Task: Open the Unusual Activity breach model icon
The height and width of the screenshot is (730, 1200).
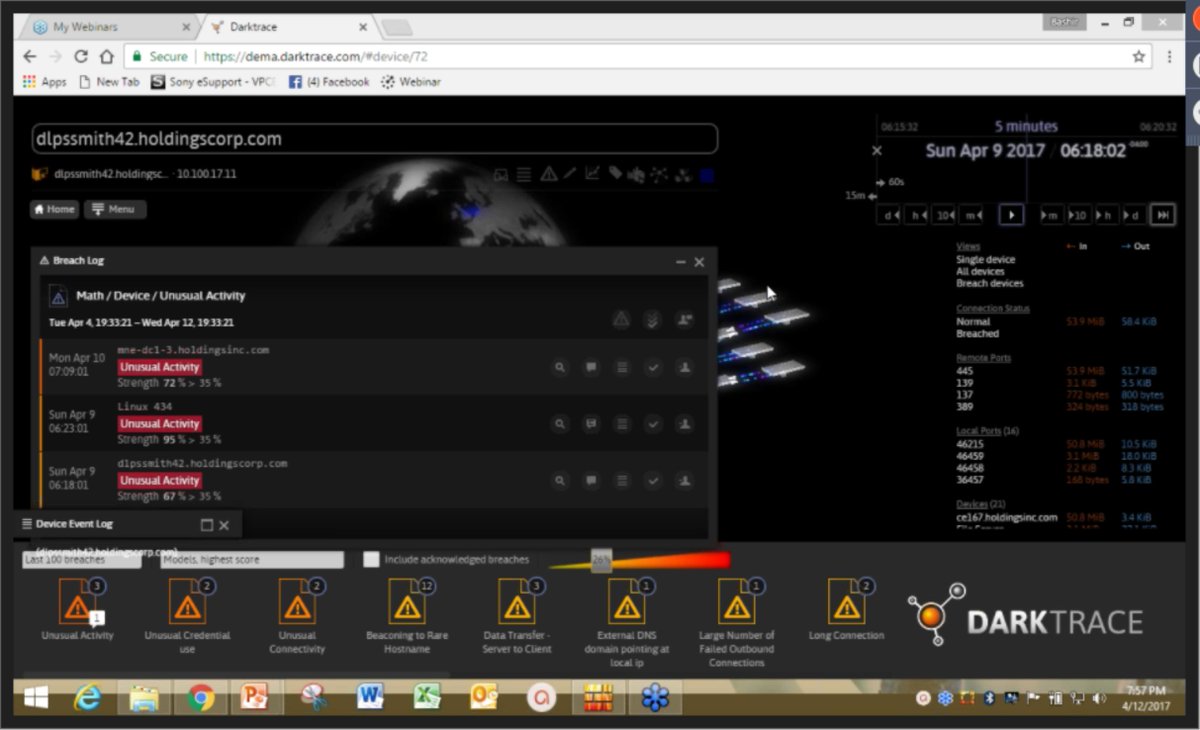Action: point(77,603)
